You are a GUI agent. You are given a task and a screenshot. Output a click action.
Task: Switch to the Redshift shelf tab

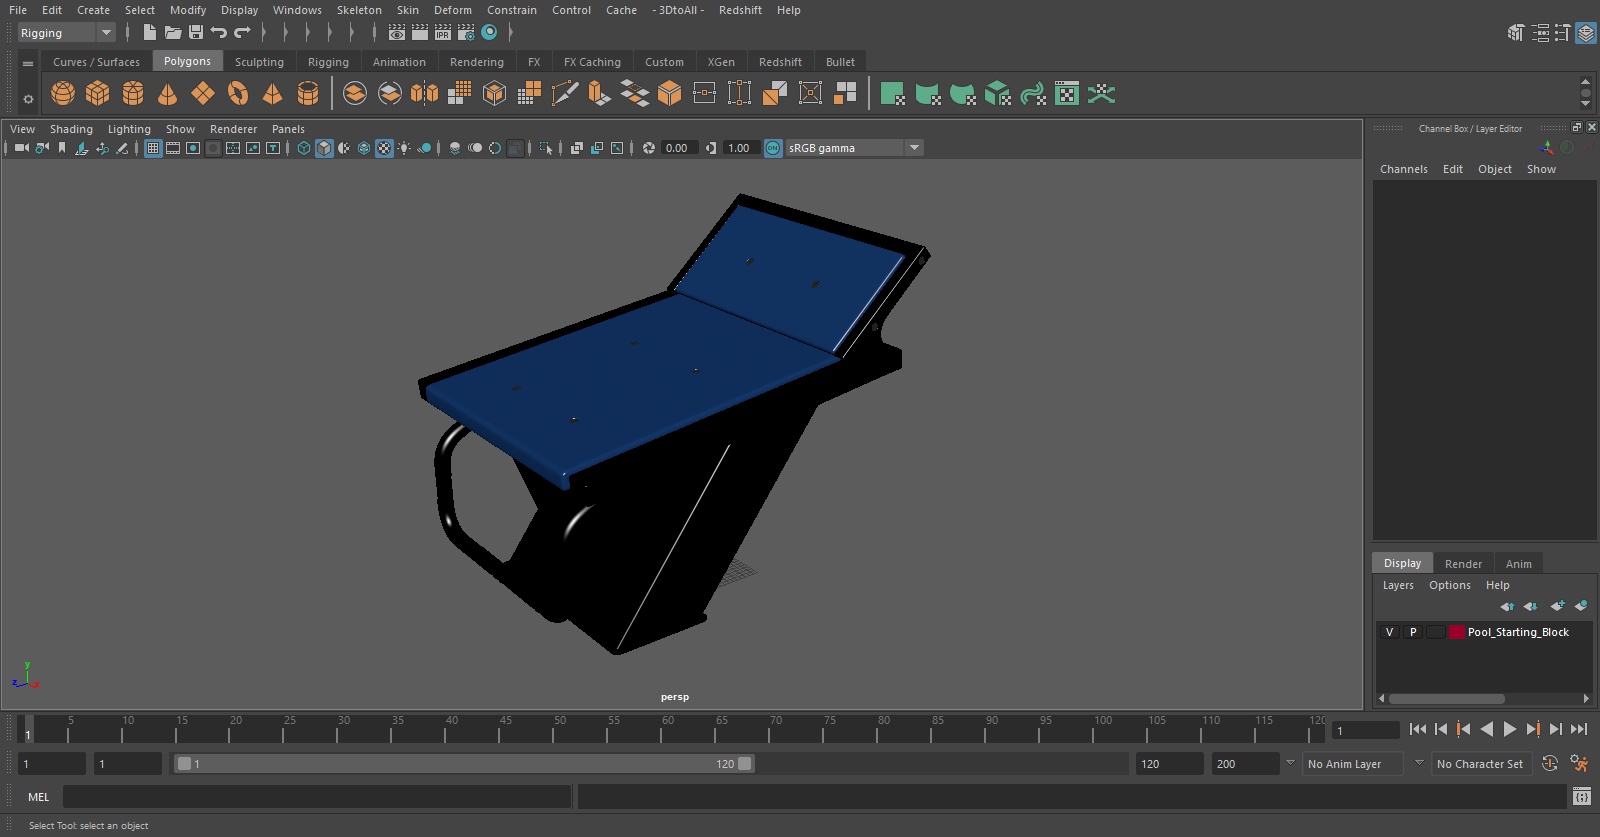point(780,62)
